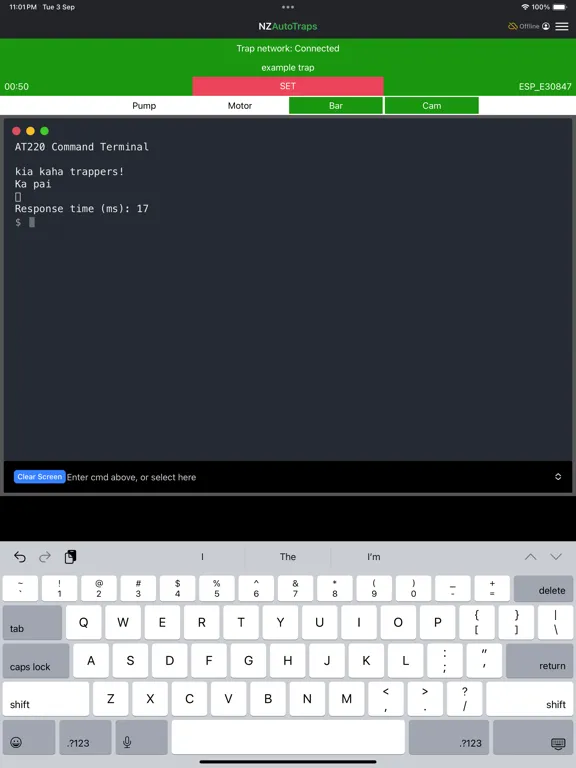Select the Motor tab
Viewport: 576px width, 768px height.
pos(240,105)
